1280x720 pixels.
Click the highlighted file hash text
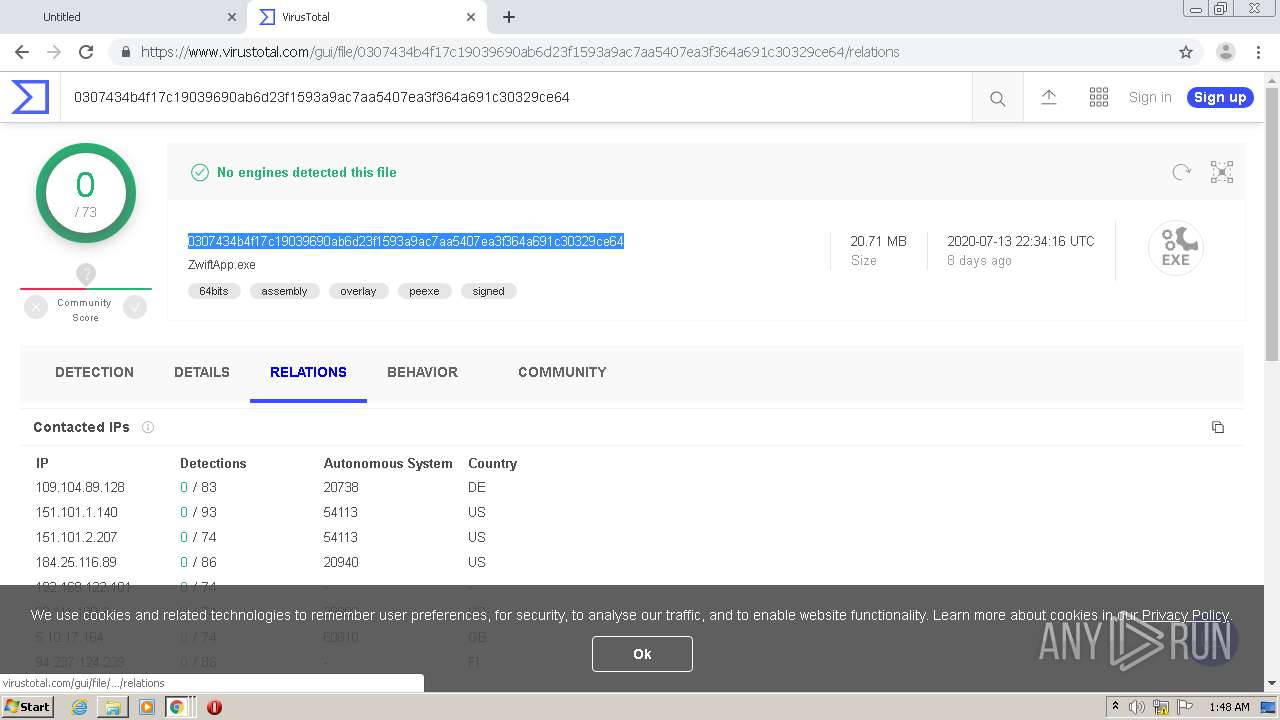405,241
